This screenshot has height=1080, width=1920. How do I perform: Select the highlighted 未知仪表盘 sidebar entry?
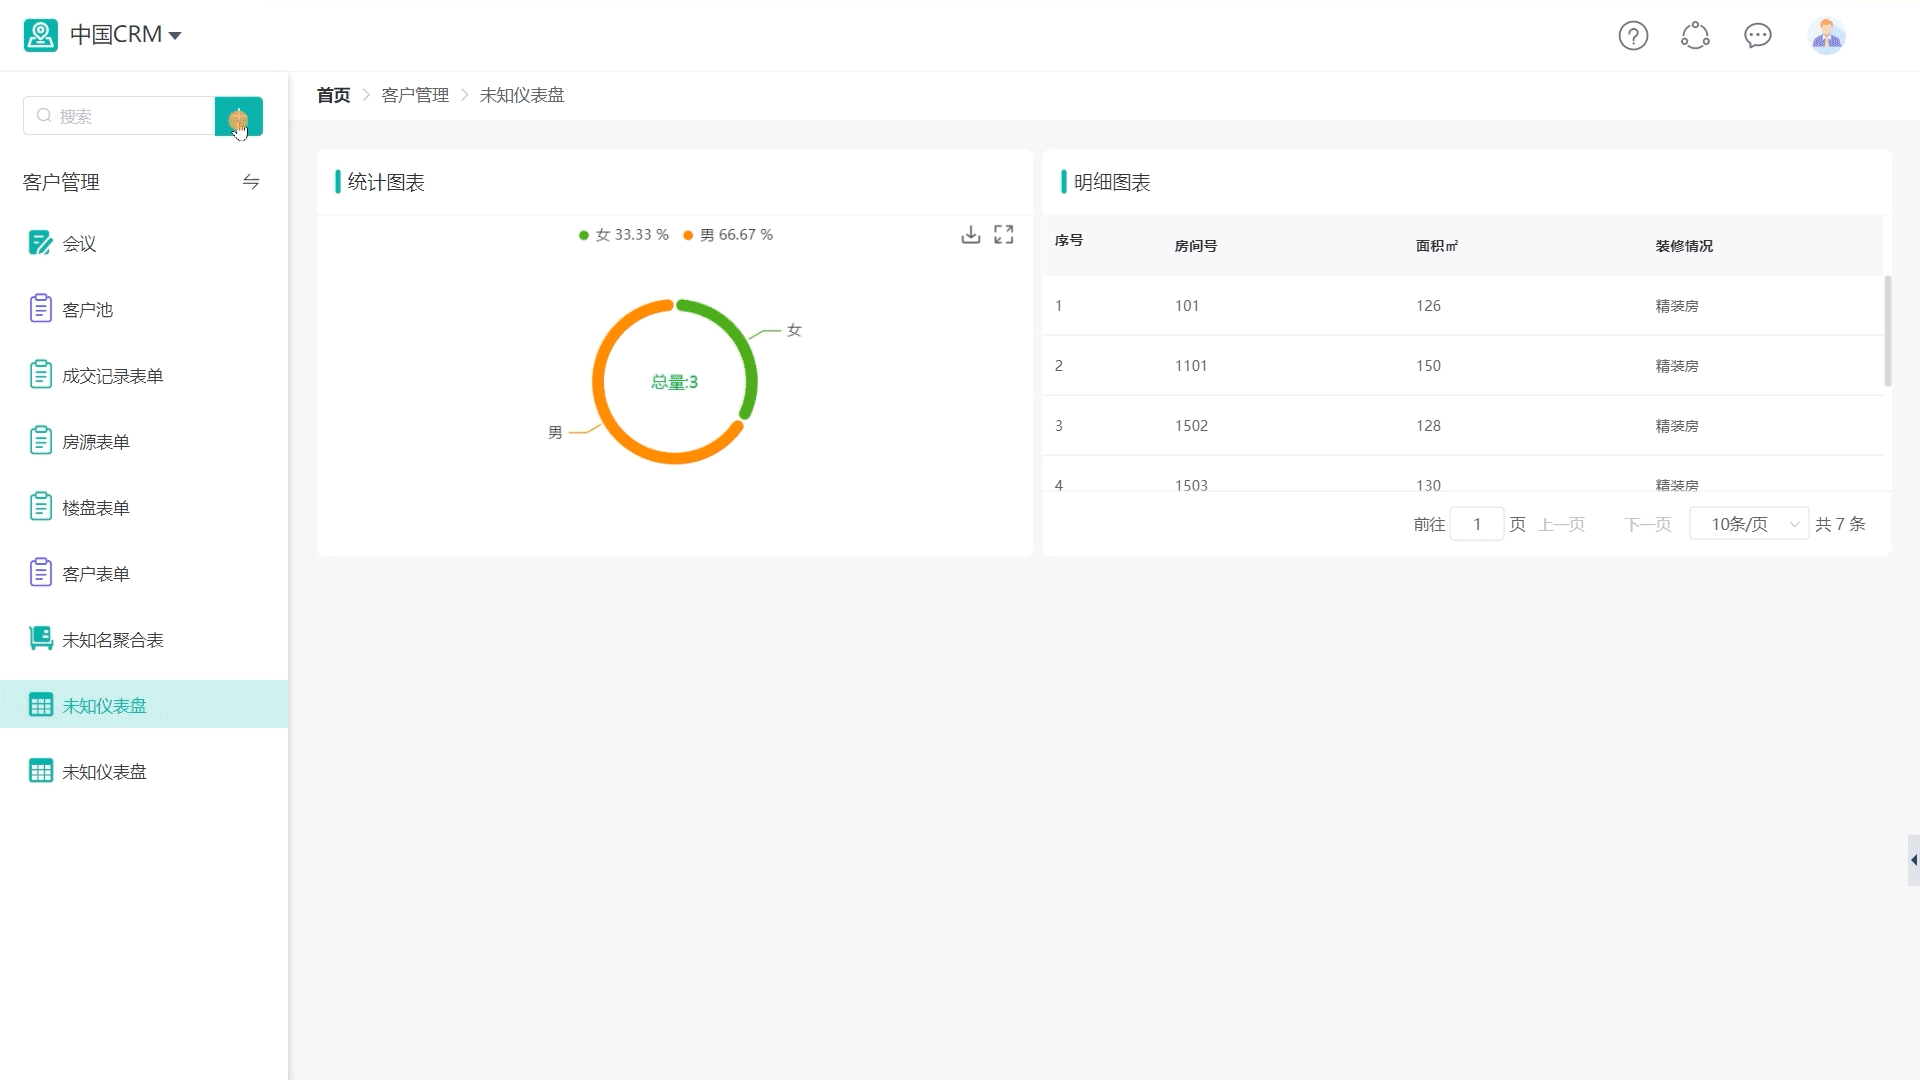coord(144,705)
